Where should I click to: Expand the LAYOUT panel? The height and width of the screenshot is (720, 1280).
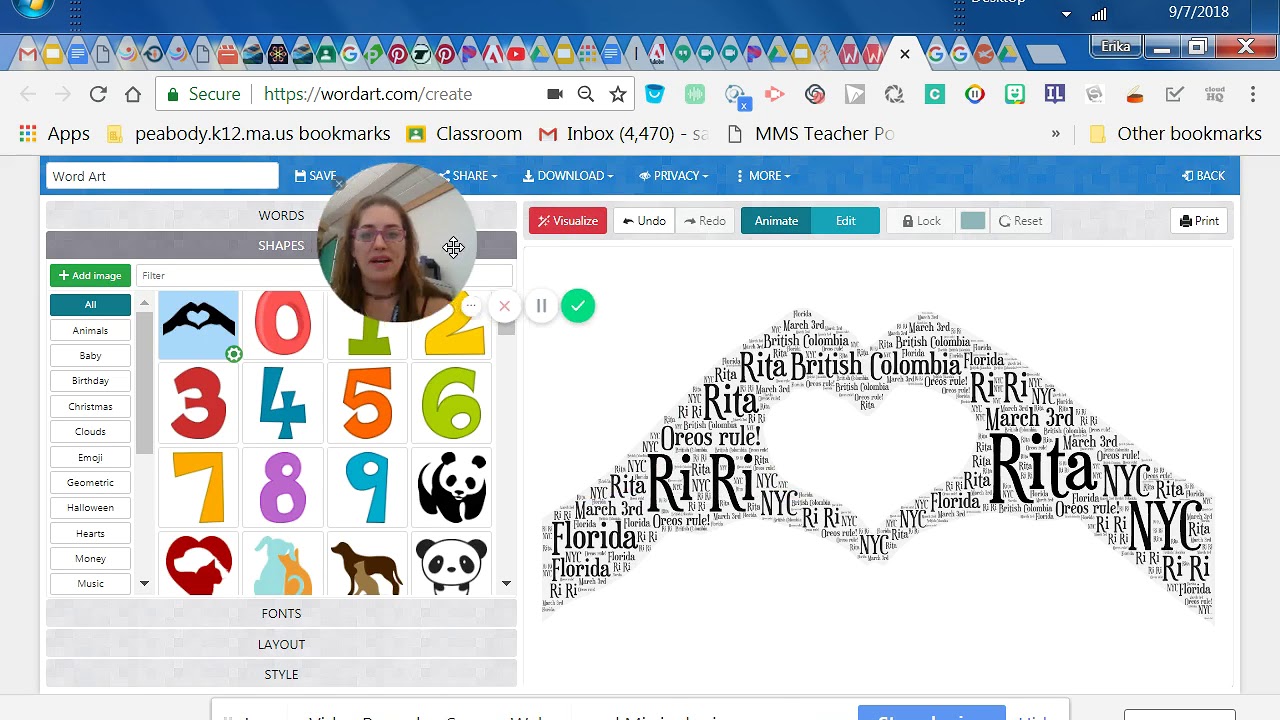click(x=281, y=644)
